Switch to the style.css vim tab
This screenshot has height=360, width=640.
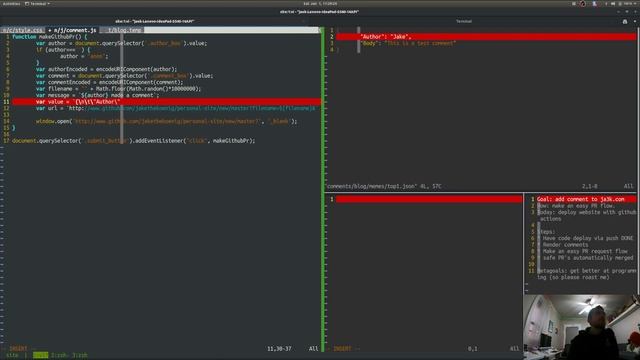click(22, 30)
